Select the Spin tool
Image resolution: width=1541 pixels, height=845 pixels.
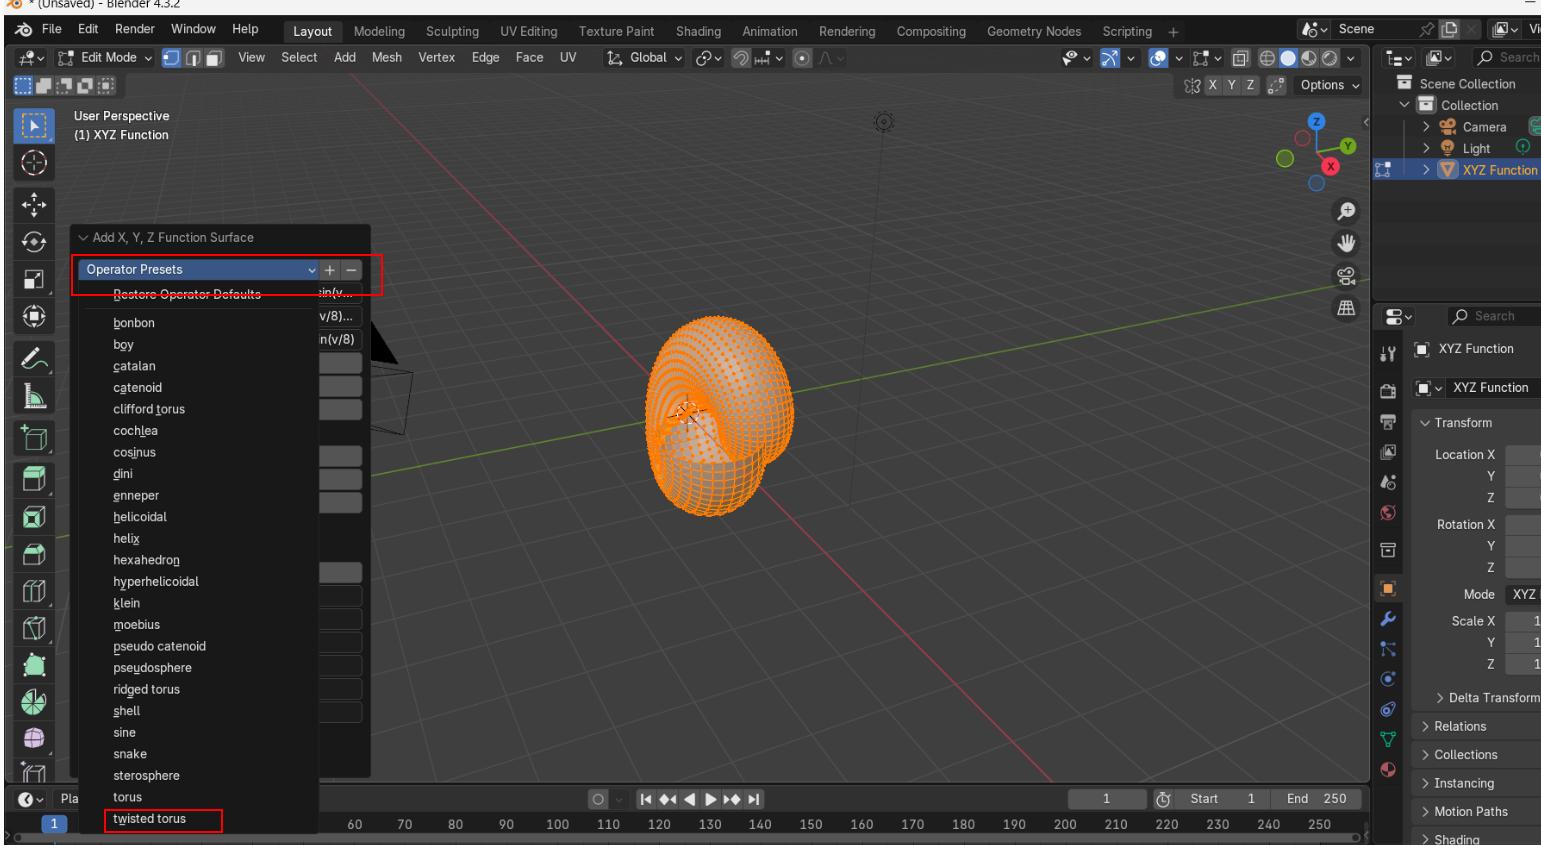click(x=34, y=702)
